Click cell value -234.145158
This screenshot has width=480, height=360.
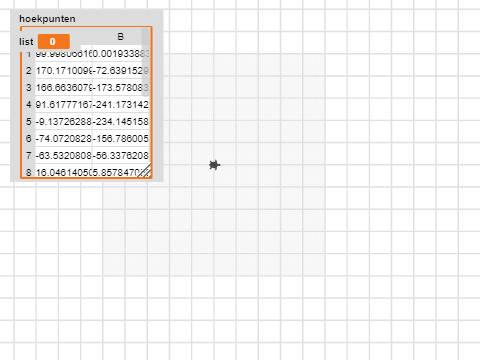(121, 122)
